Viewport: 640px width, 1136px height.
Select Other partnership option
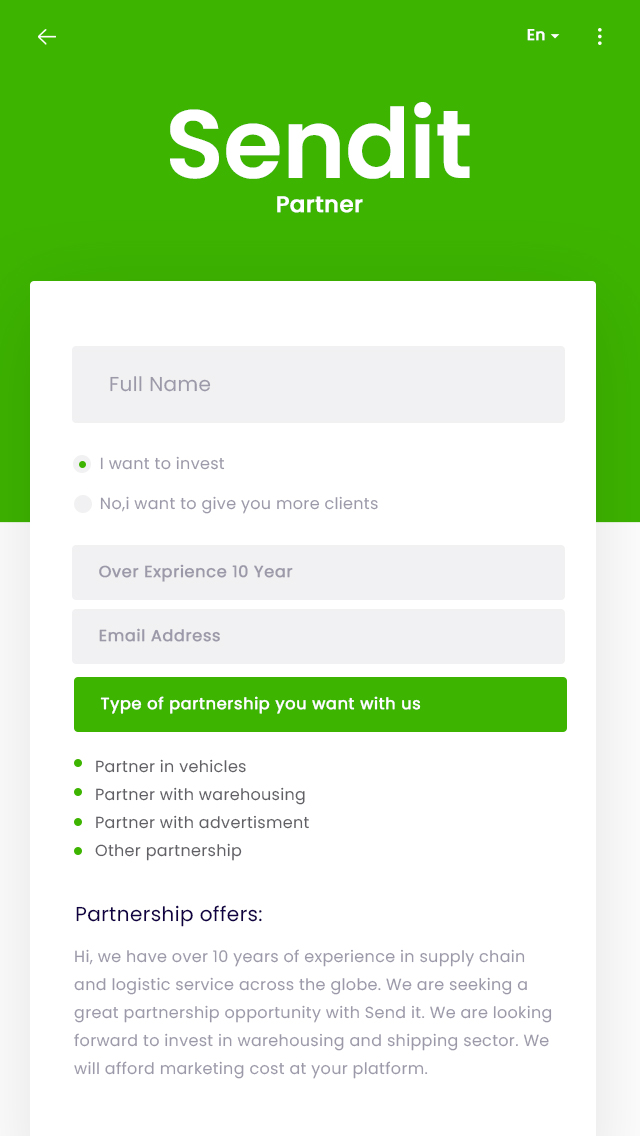(x=168, y=851)
